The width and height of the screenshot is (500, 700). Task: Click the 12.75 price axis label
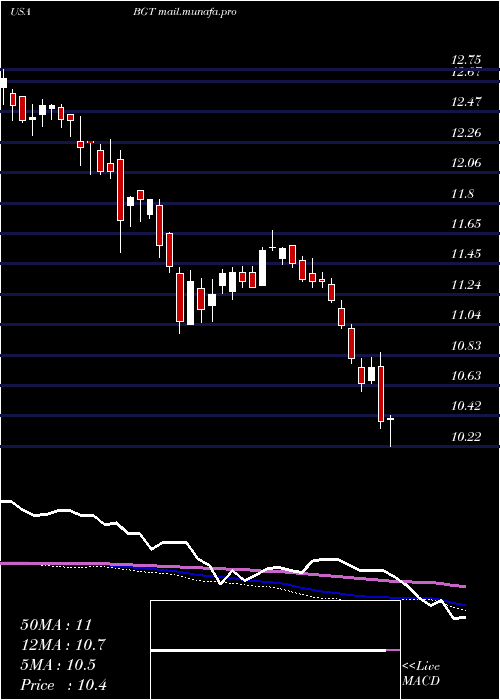(x=466, y=60)
